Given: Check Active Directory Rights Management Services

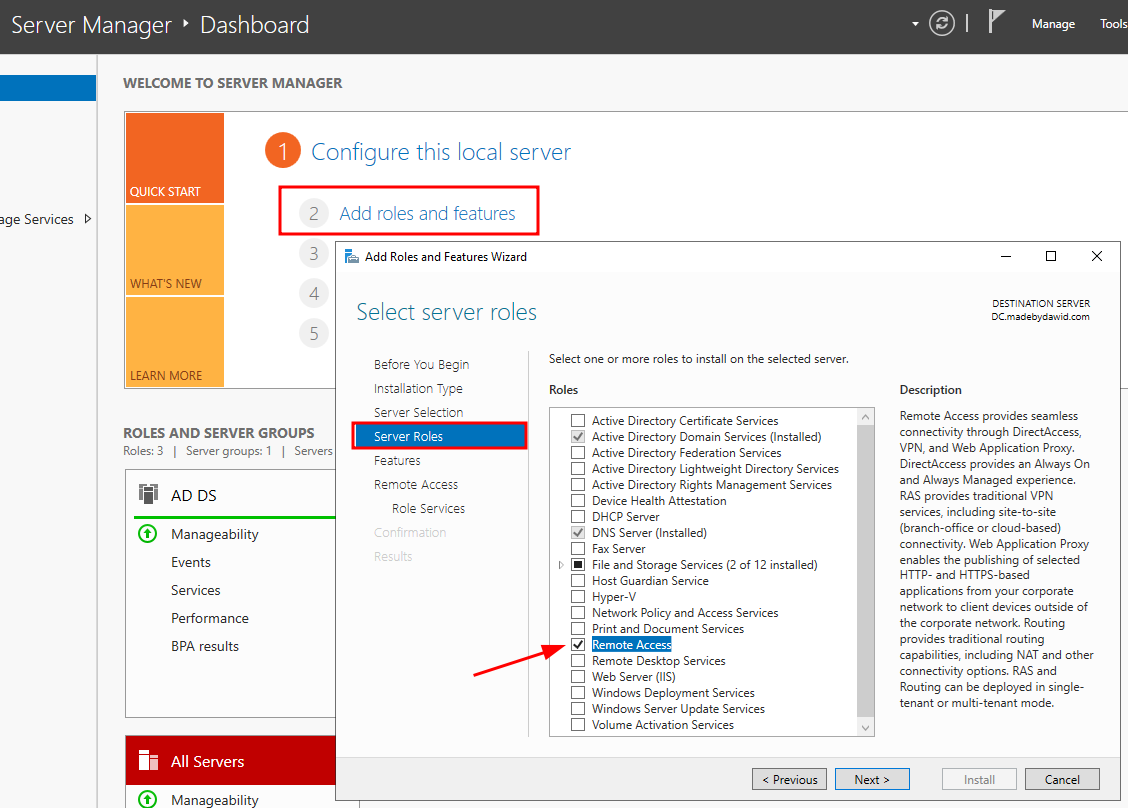Looking at the screenshot, I should pyautogui.click(x=578, y=485).
